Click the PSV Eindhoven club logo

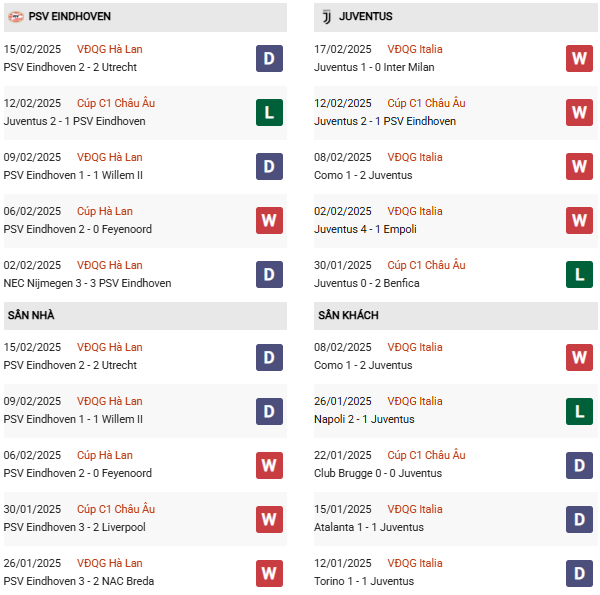coord(15,17)
